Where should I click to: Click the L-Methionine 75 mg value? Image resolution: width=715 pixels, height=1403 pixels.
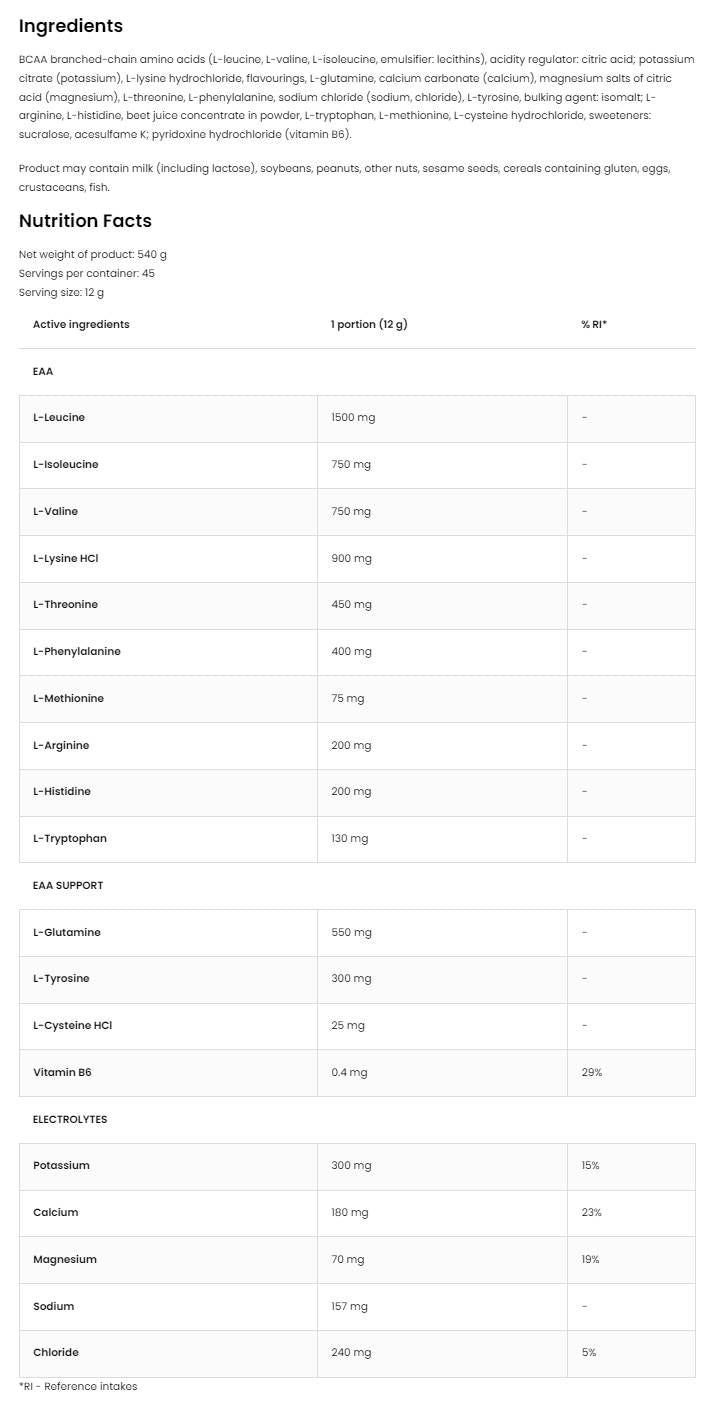348,698
